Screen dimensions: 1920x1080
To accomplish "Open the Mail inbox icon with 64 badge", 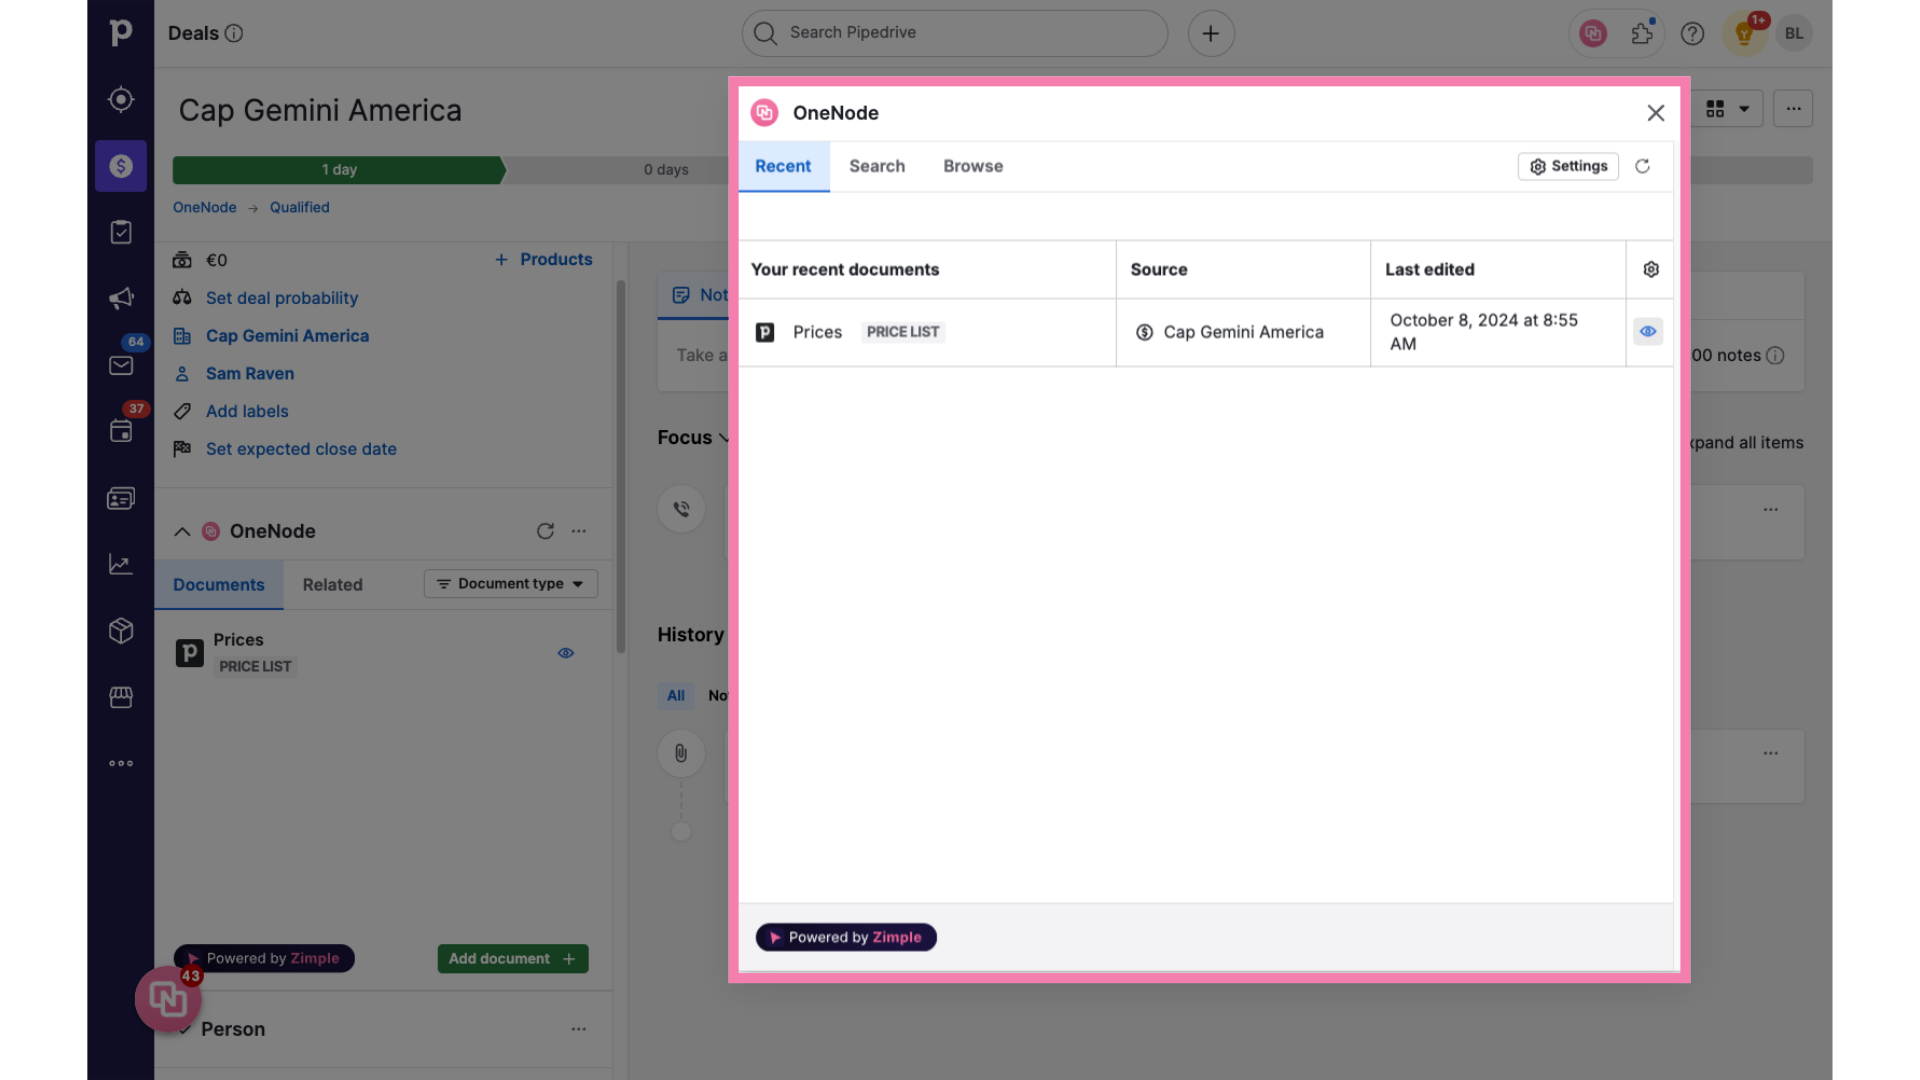I will 121,365.
